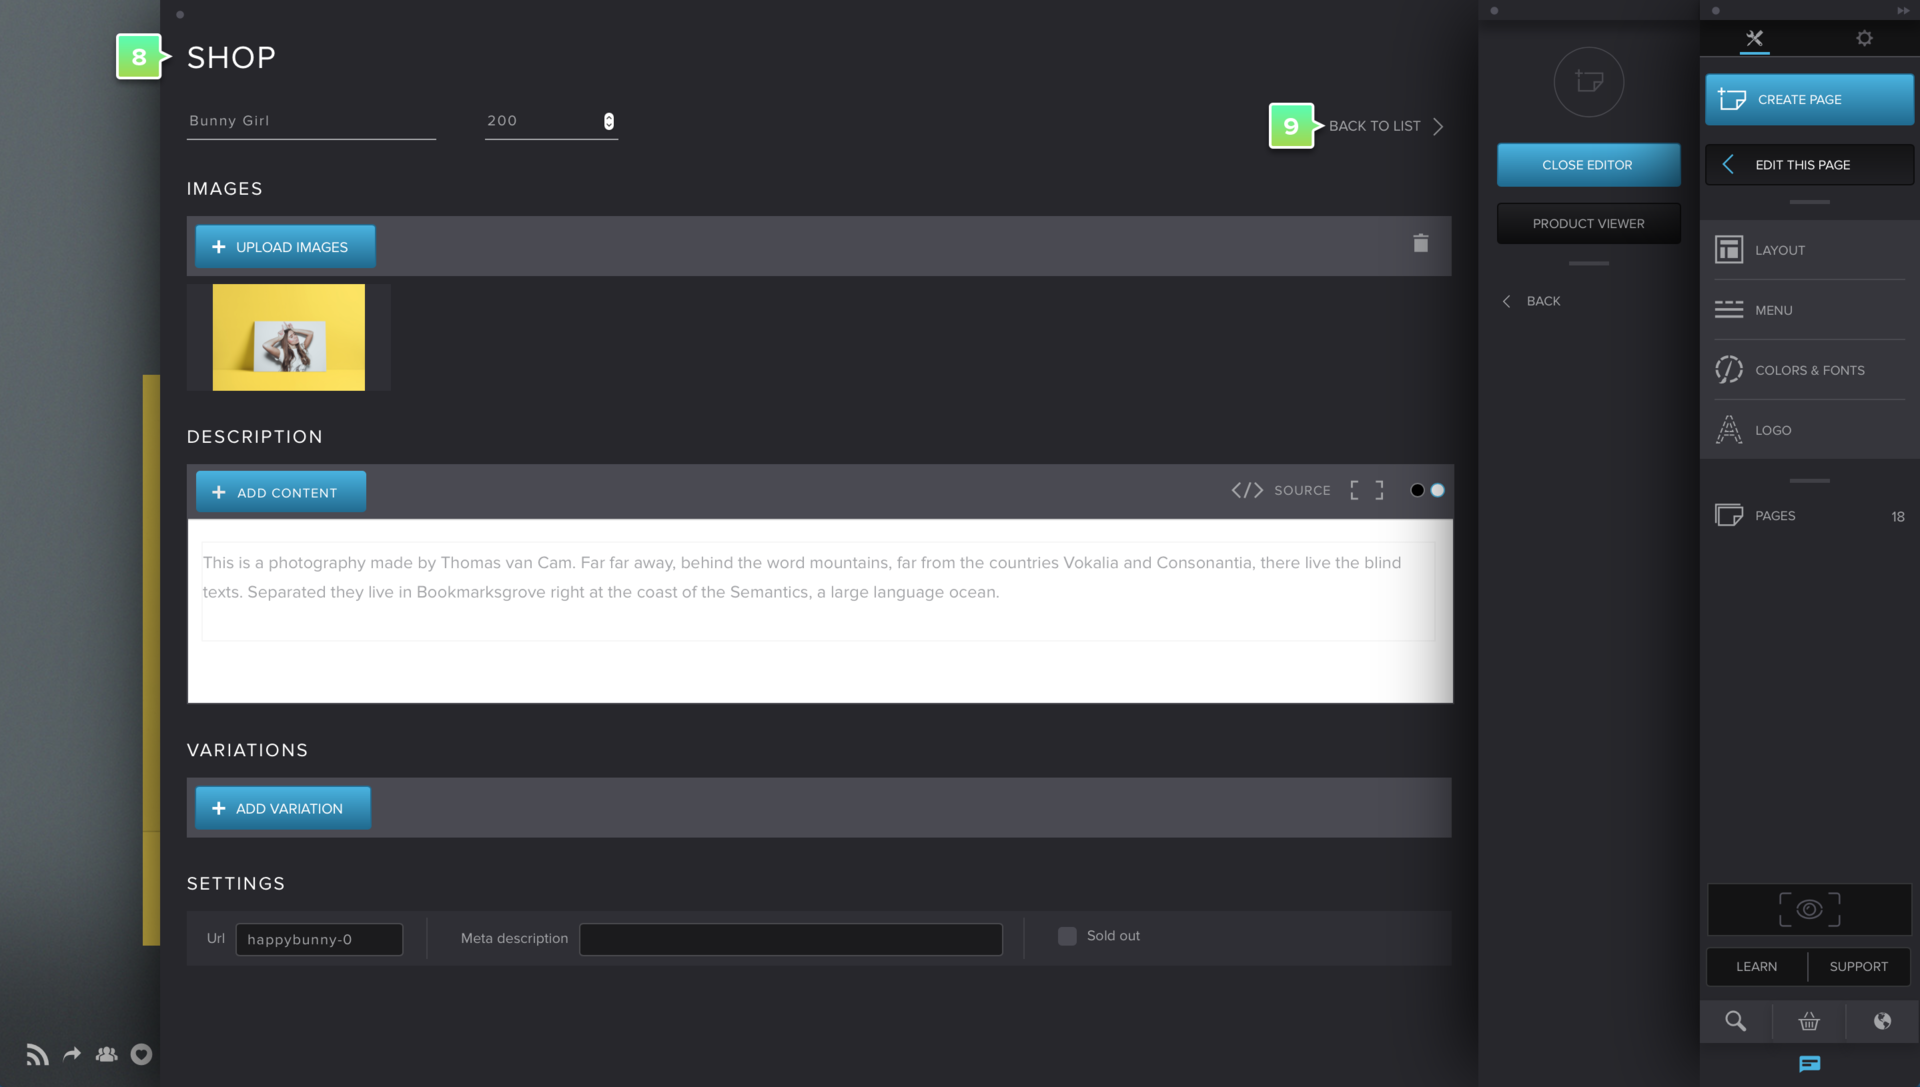Image resolution: width=1920 pixels, height=1087 pixels.
Task: Click the trash delete images icon
Action: pyautogui.click(x=1420, y=243)
